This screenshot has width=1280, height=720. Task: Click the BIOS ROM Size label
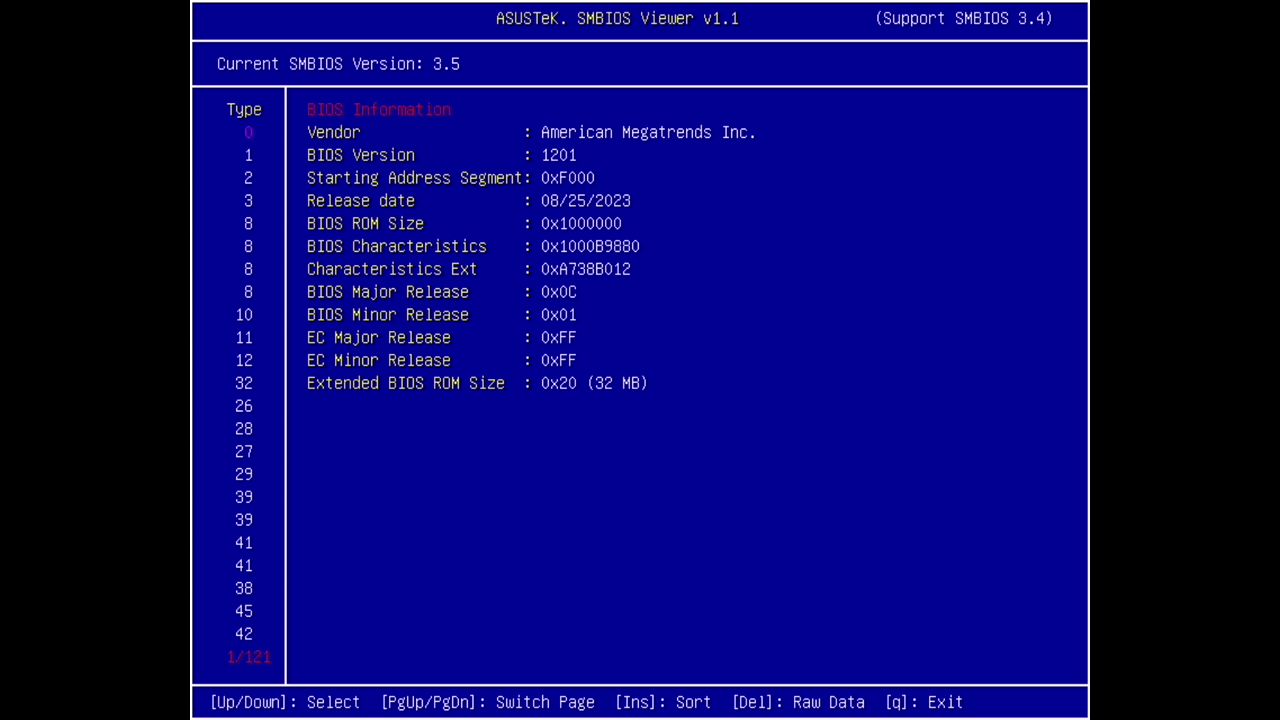coord(365,224)
